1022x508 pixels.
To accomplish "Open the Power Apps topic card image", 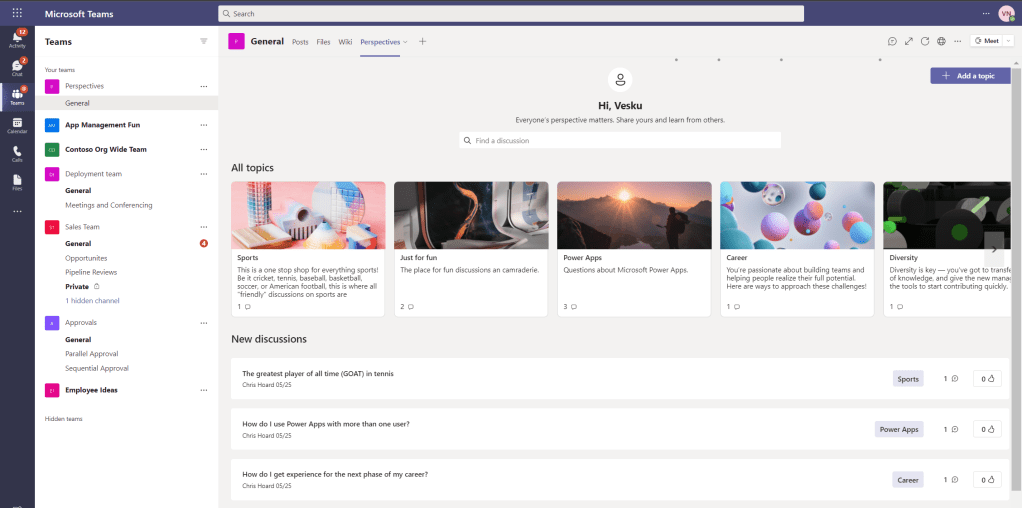I will 634,215.
